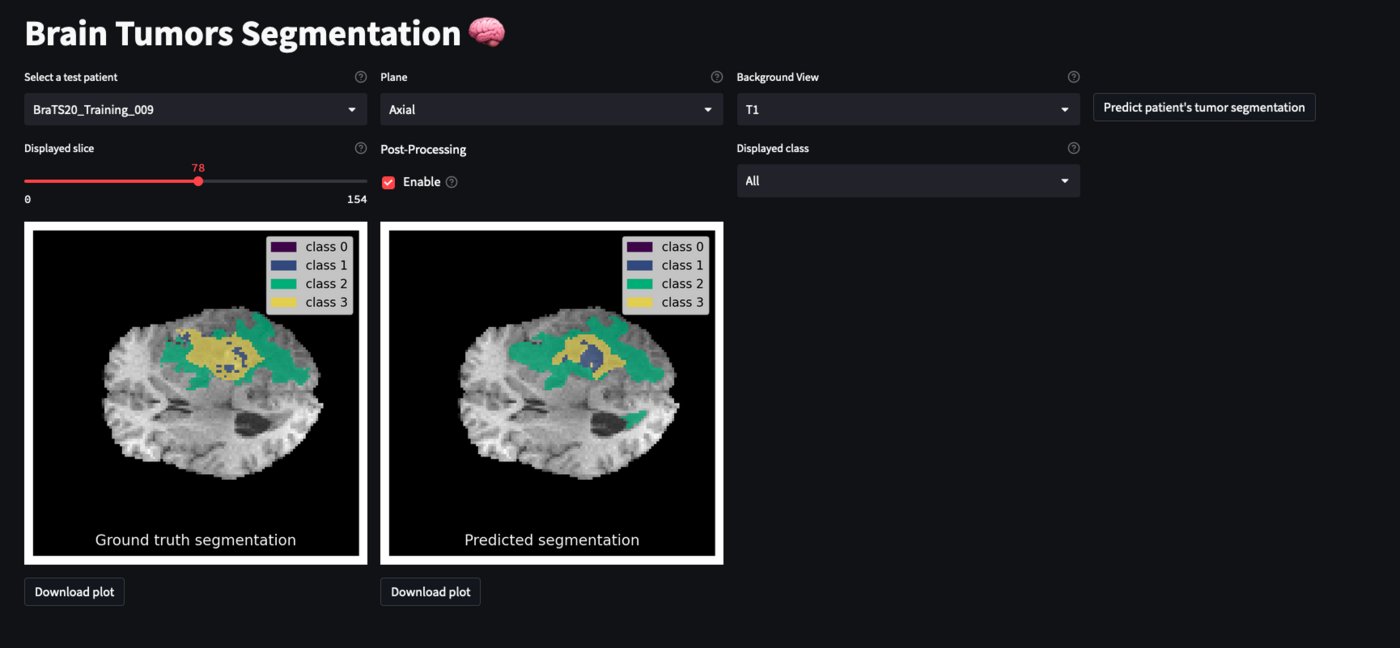This screenshot has height=648, width=1400.
Task: Click the Predicted segmentation image
Action: [x=552, y=393]
